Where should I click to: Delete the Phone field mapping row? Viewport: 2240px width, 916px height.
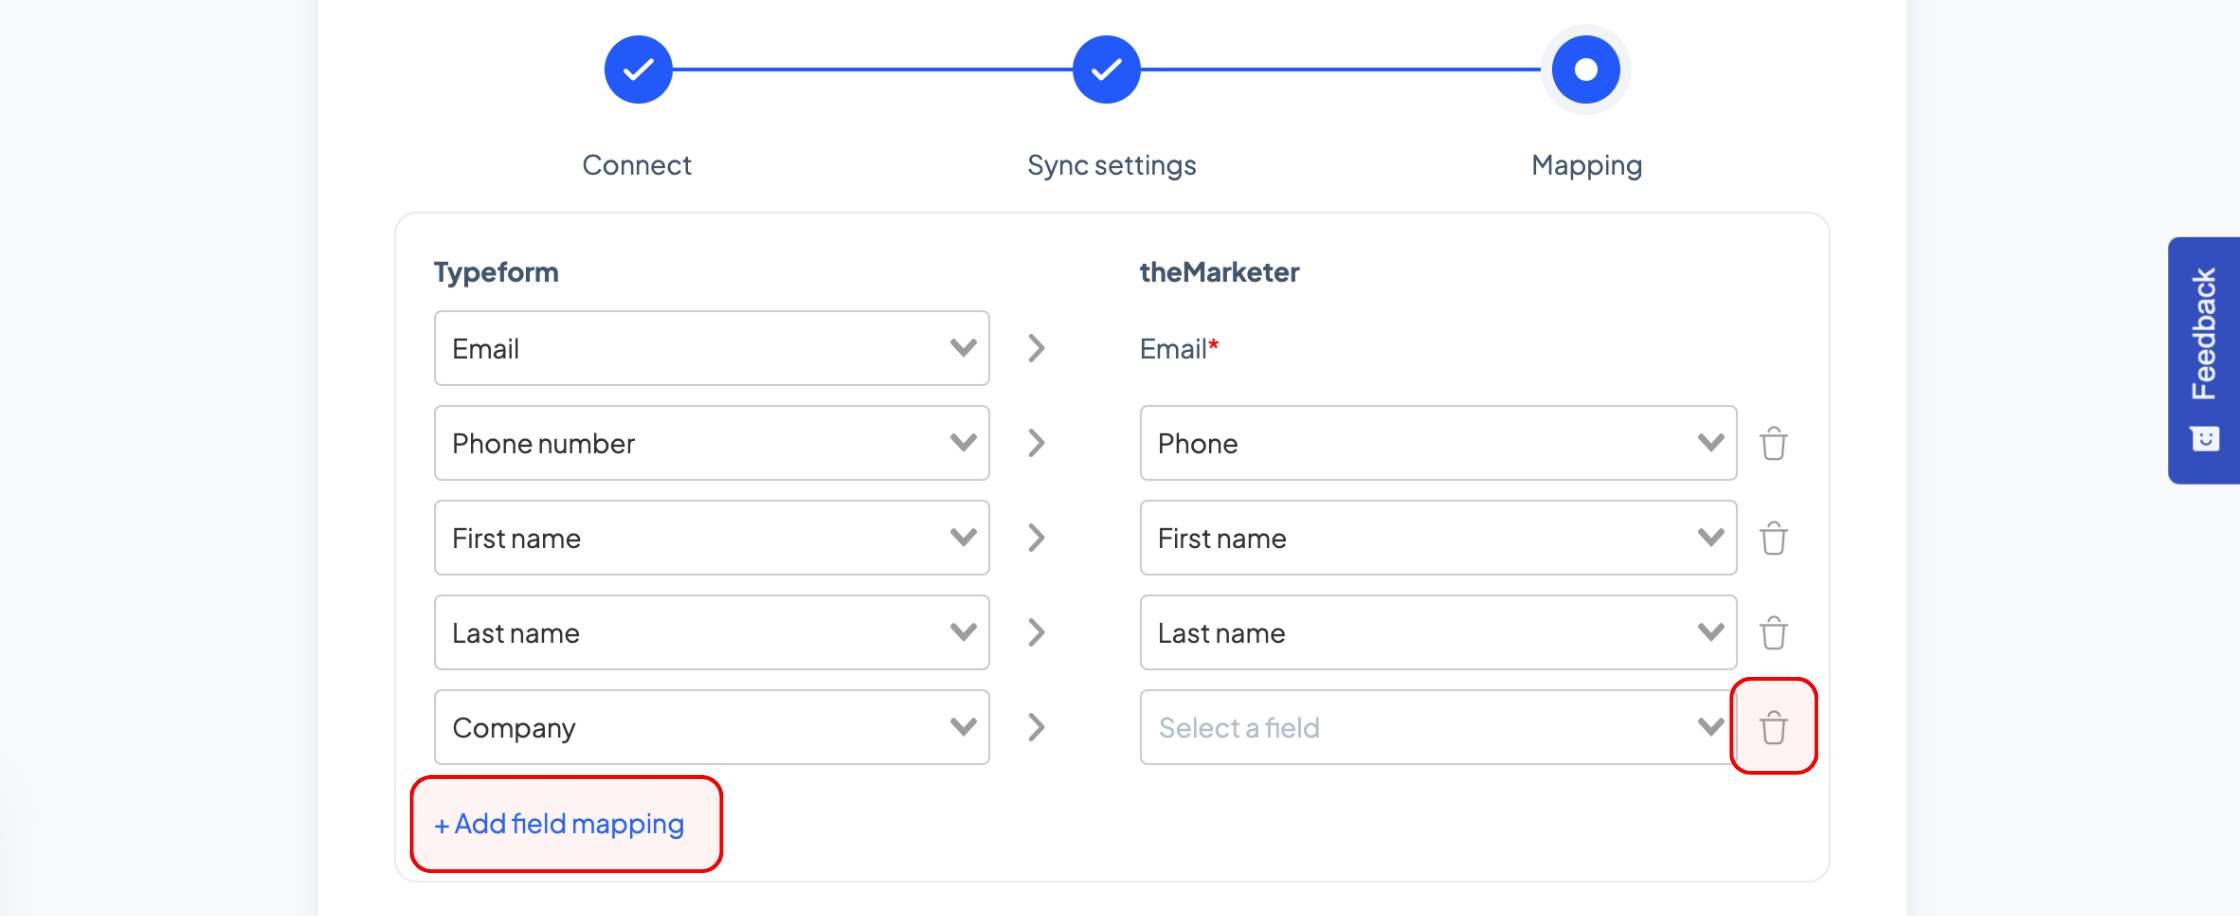(x=1773, y=443)
